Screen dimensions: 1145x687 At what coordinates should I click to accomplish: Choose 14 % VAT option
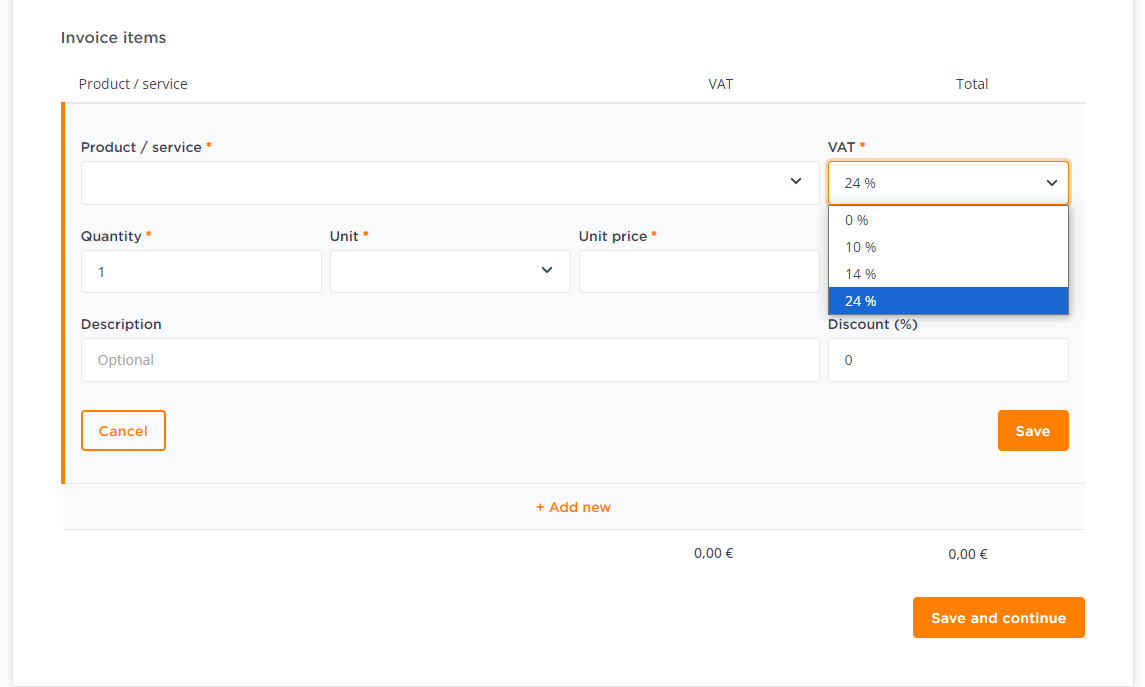[948, 274]
